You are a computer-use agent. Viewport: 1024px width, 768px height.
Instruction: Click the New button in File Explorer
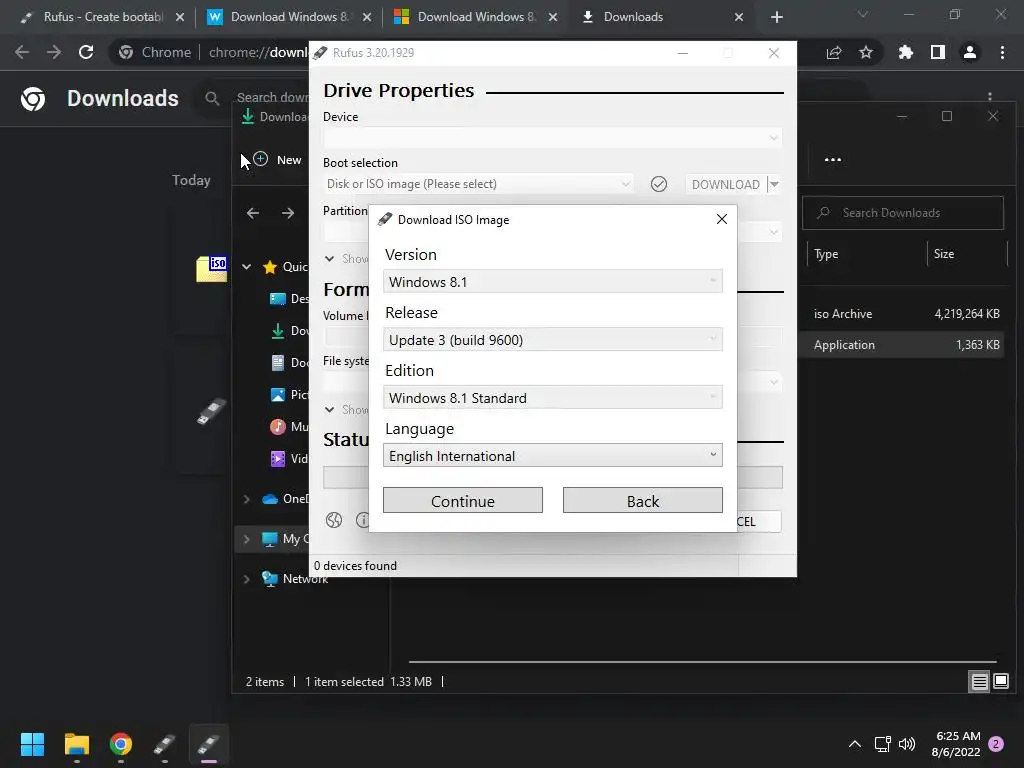[x=278, y=159]
